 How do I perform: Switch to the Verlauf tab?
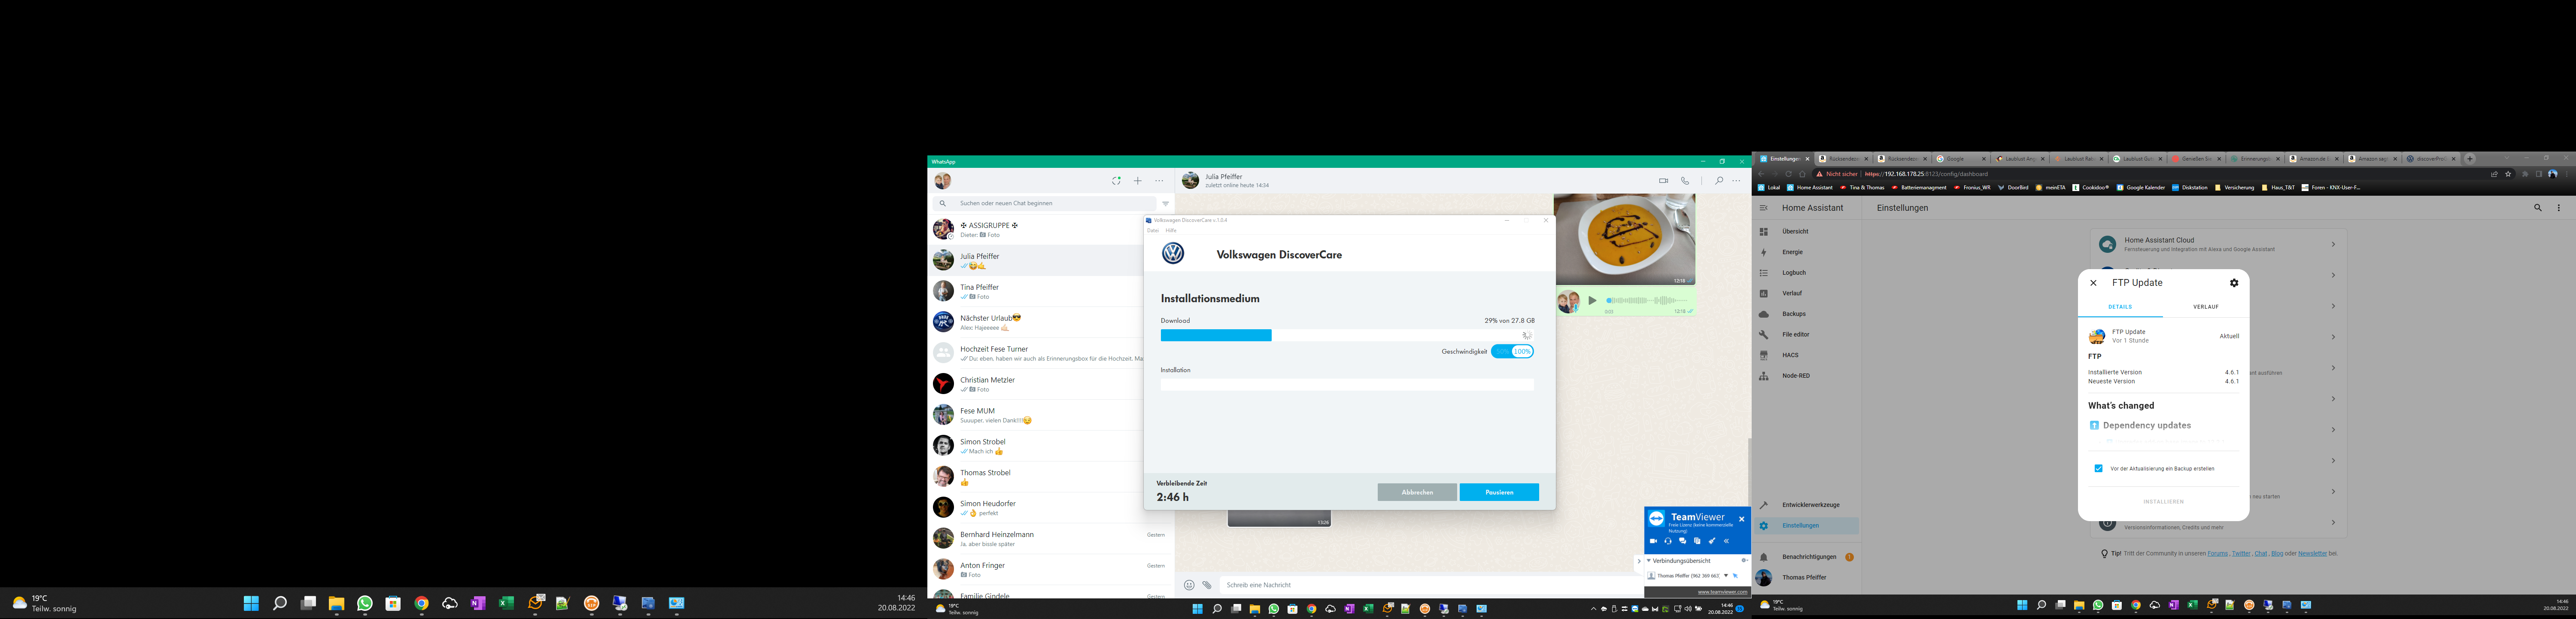coord(2206,307)
